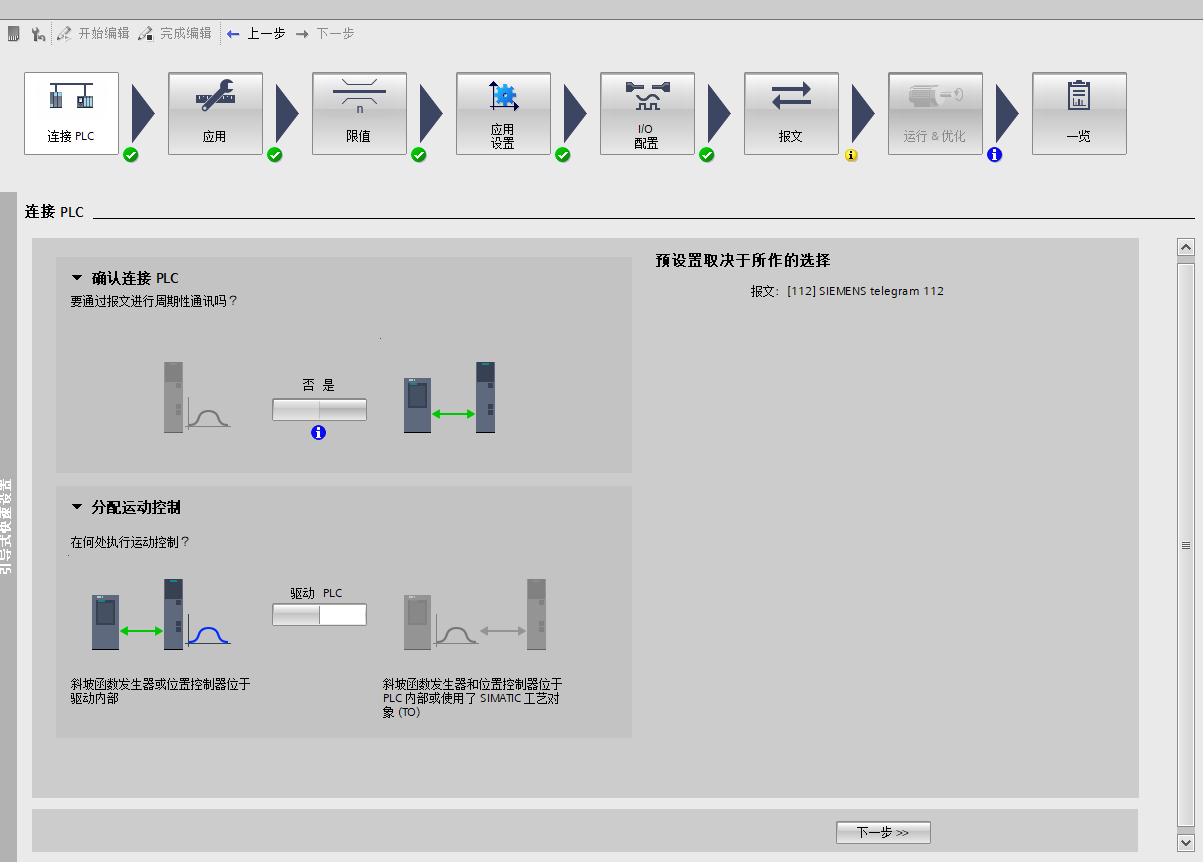Open the 连接 PLC wizard step
The image size is (1203, 862).
click(71, 113)
